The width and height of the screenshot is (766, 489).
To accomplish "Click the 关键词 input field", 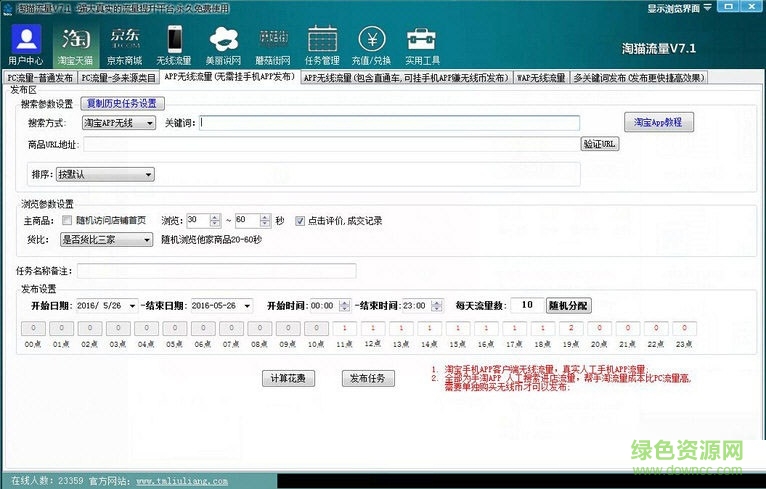I will [389, 123].
